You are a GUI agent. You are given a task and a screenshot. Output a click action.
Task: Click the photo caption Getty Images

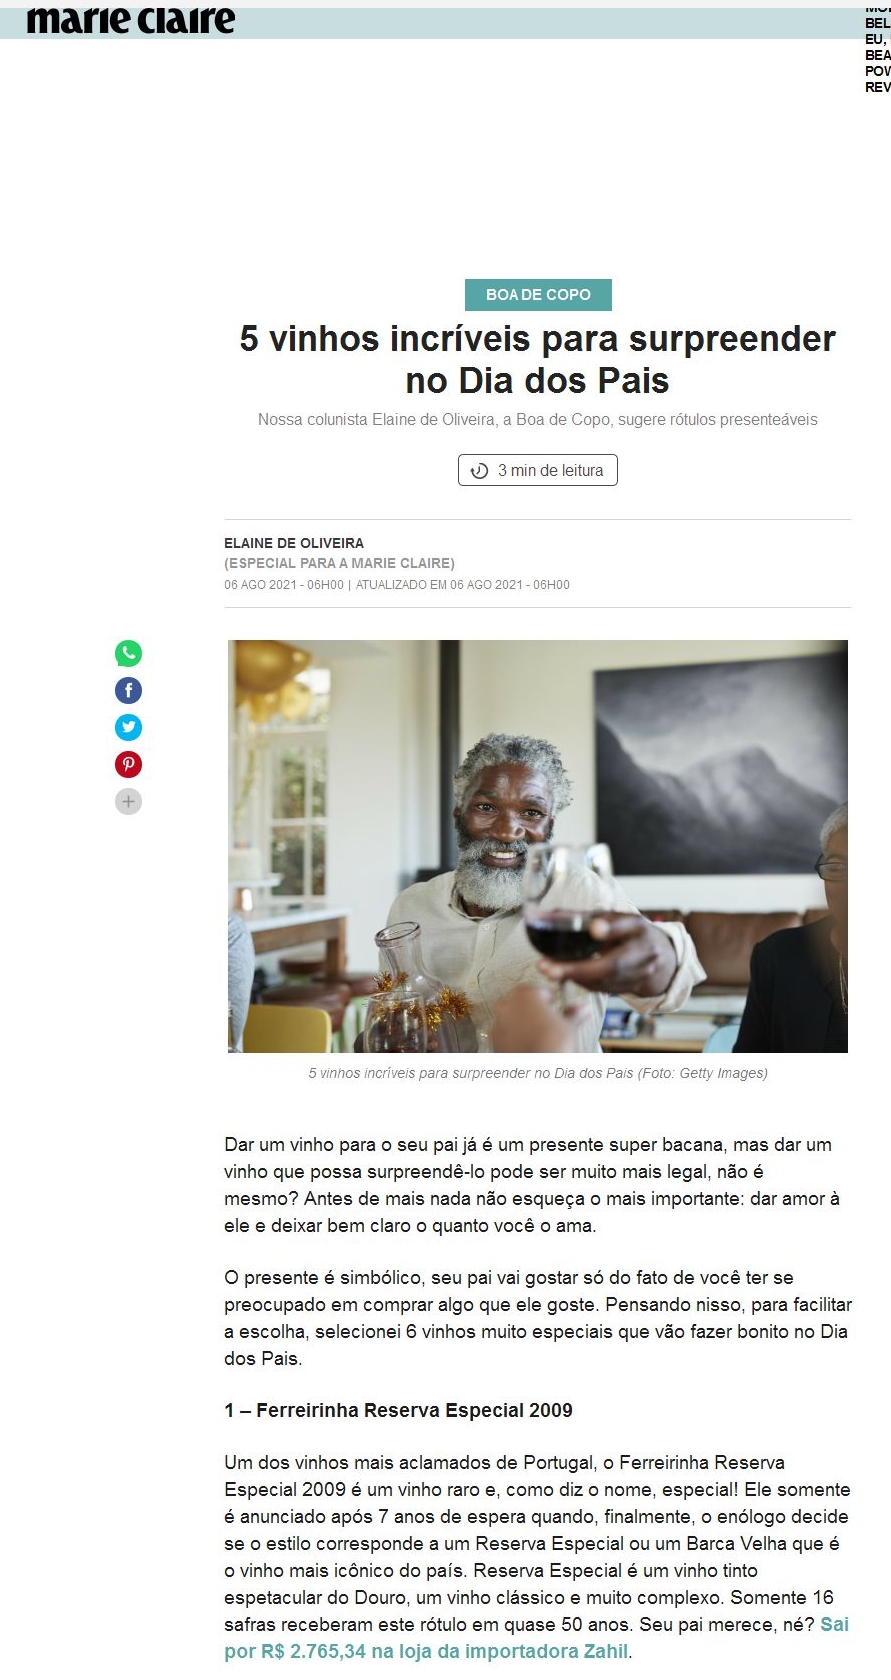538,1073
